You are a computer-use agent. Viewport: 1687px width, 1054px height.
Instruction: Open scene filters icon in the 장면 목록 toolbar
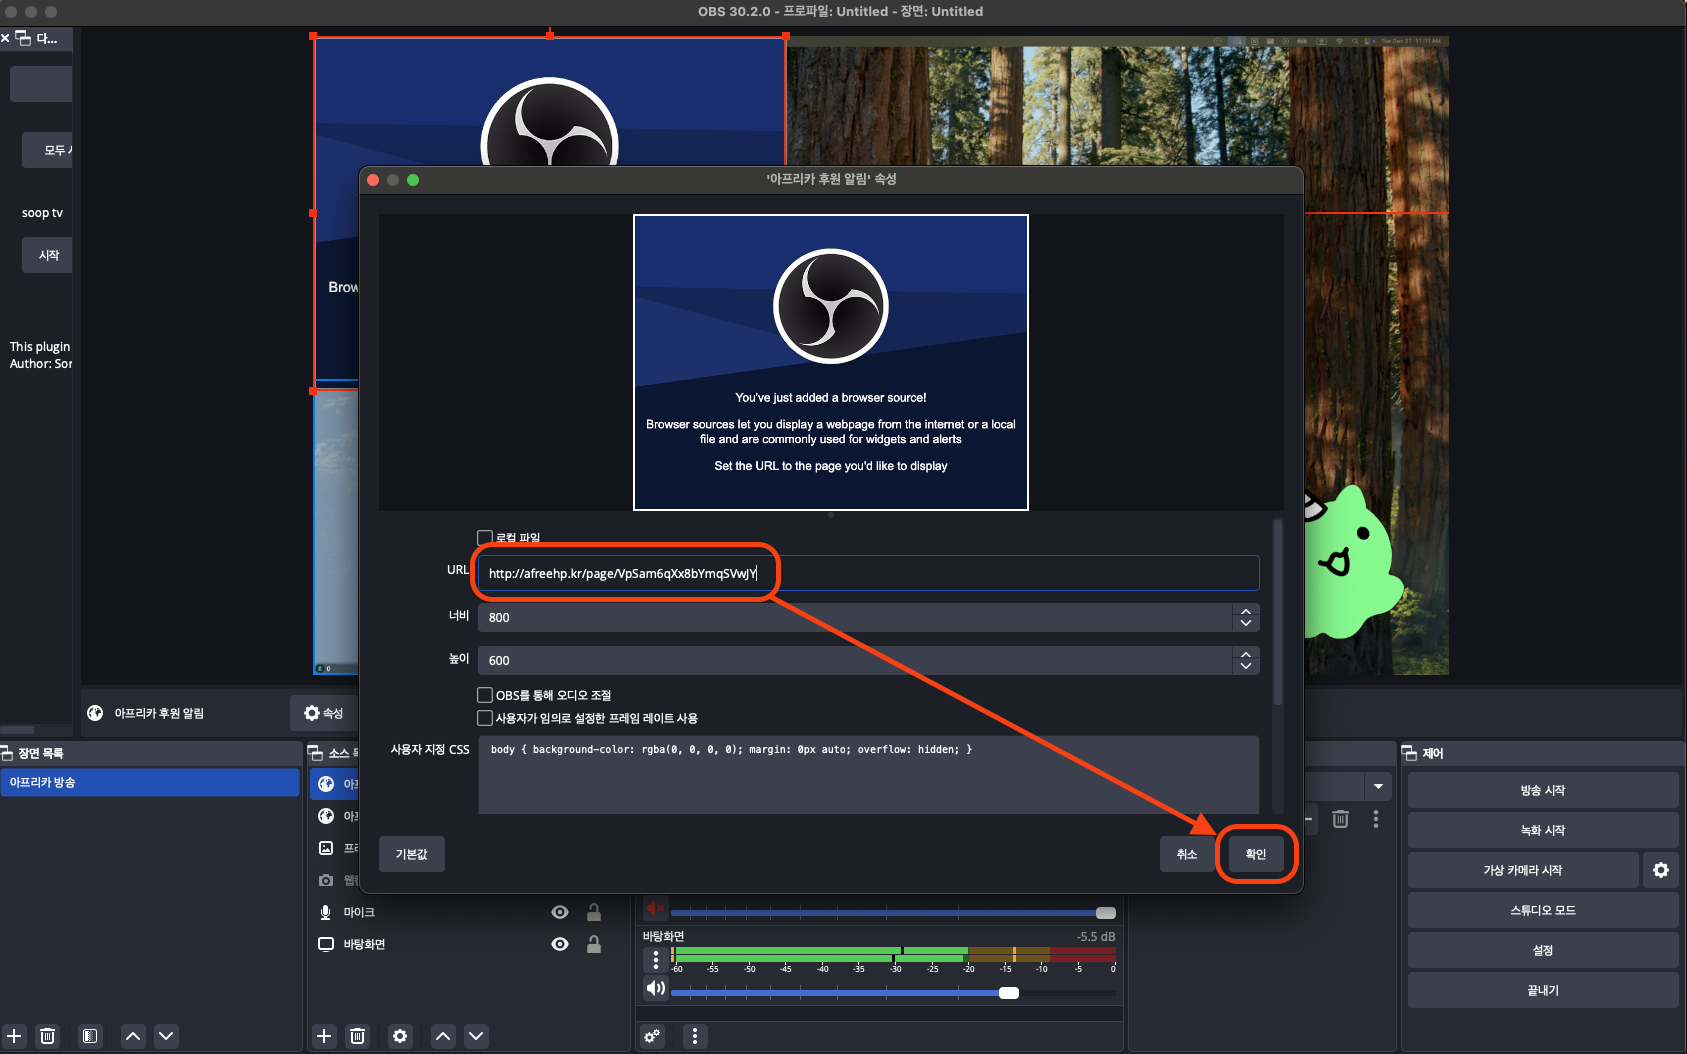coord(90,1036)
